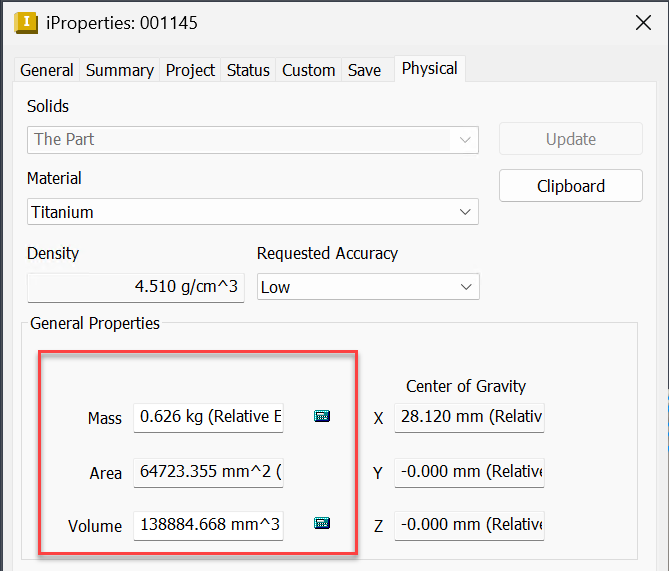Open the Summary tab
Image resolution: width=669 pixels, height=571 pixels.
point(119,70)
